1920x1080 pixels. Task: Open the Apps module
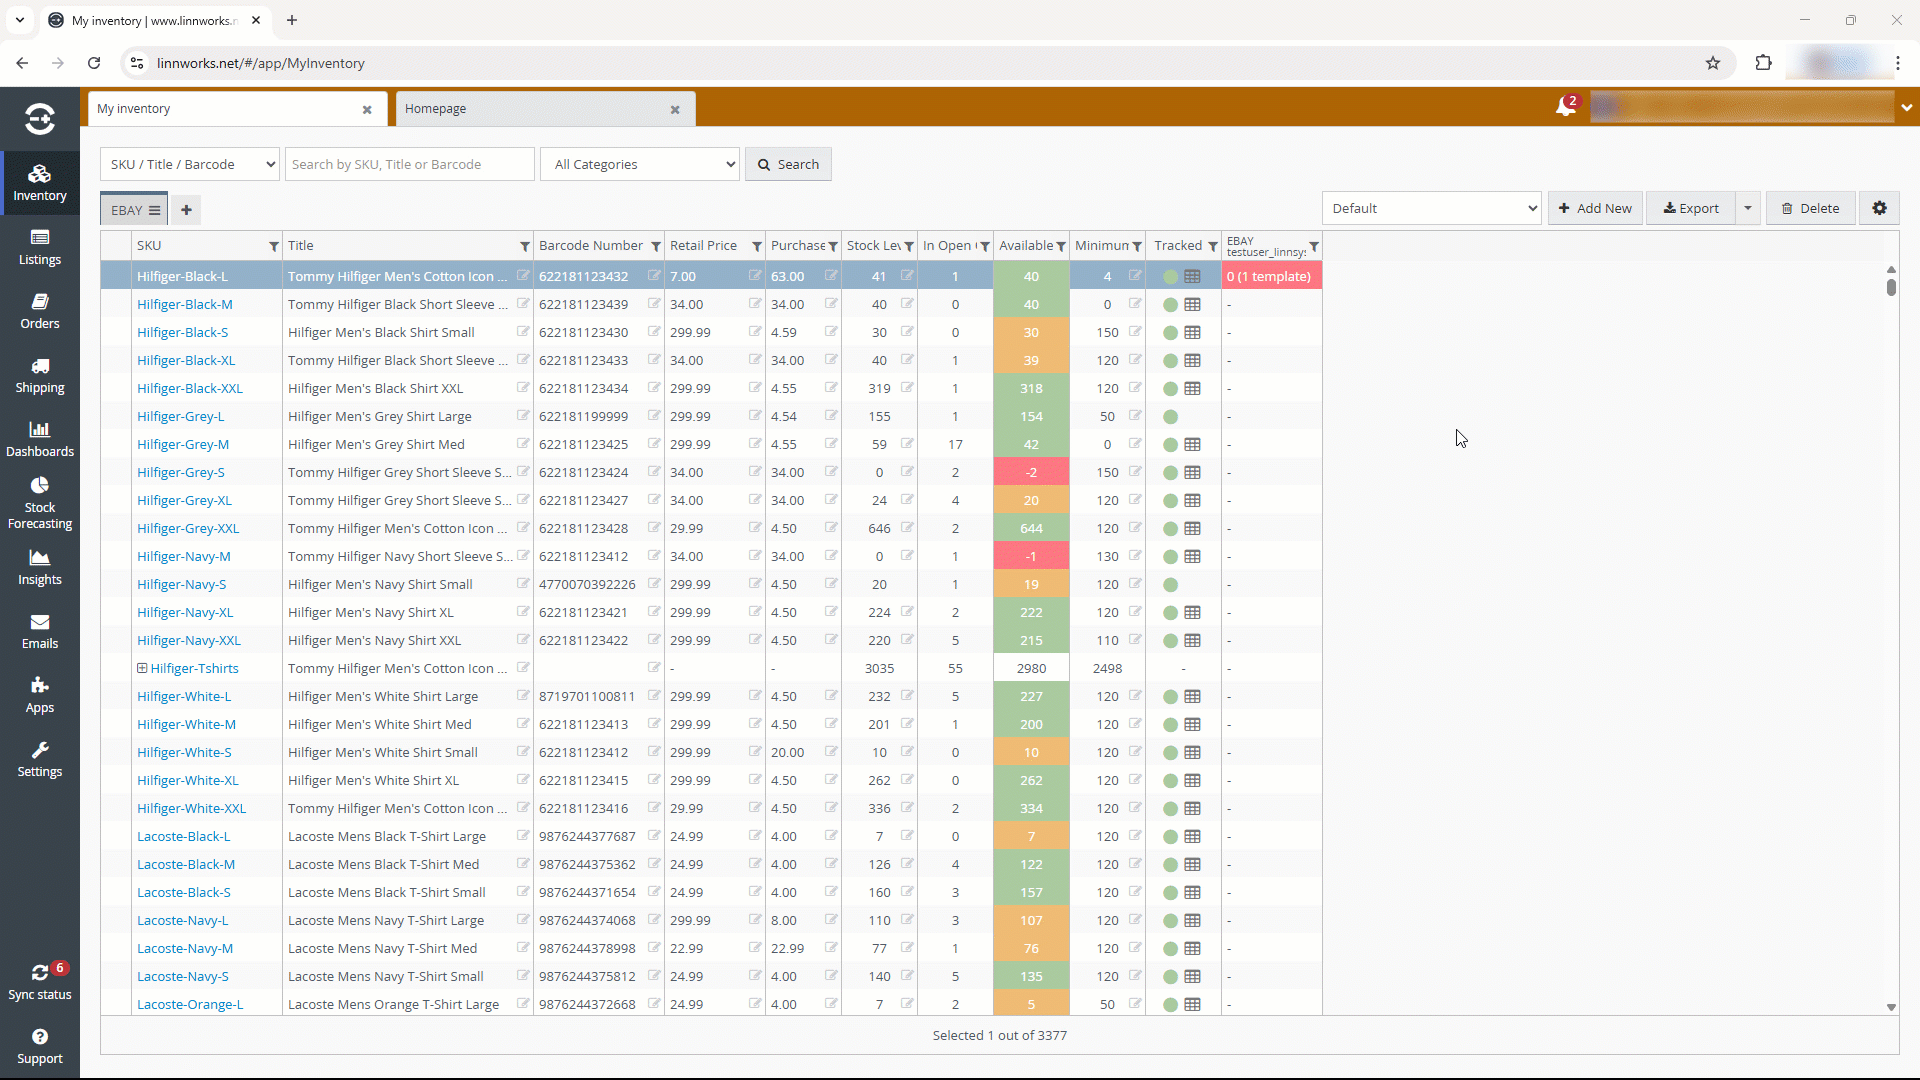coord(39,695)
